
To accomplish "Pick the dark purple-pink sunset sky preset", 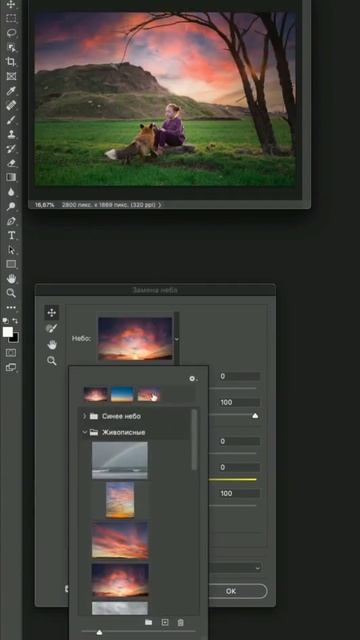I will coord(120,580).
